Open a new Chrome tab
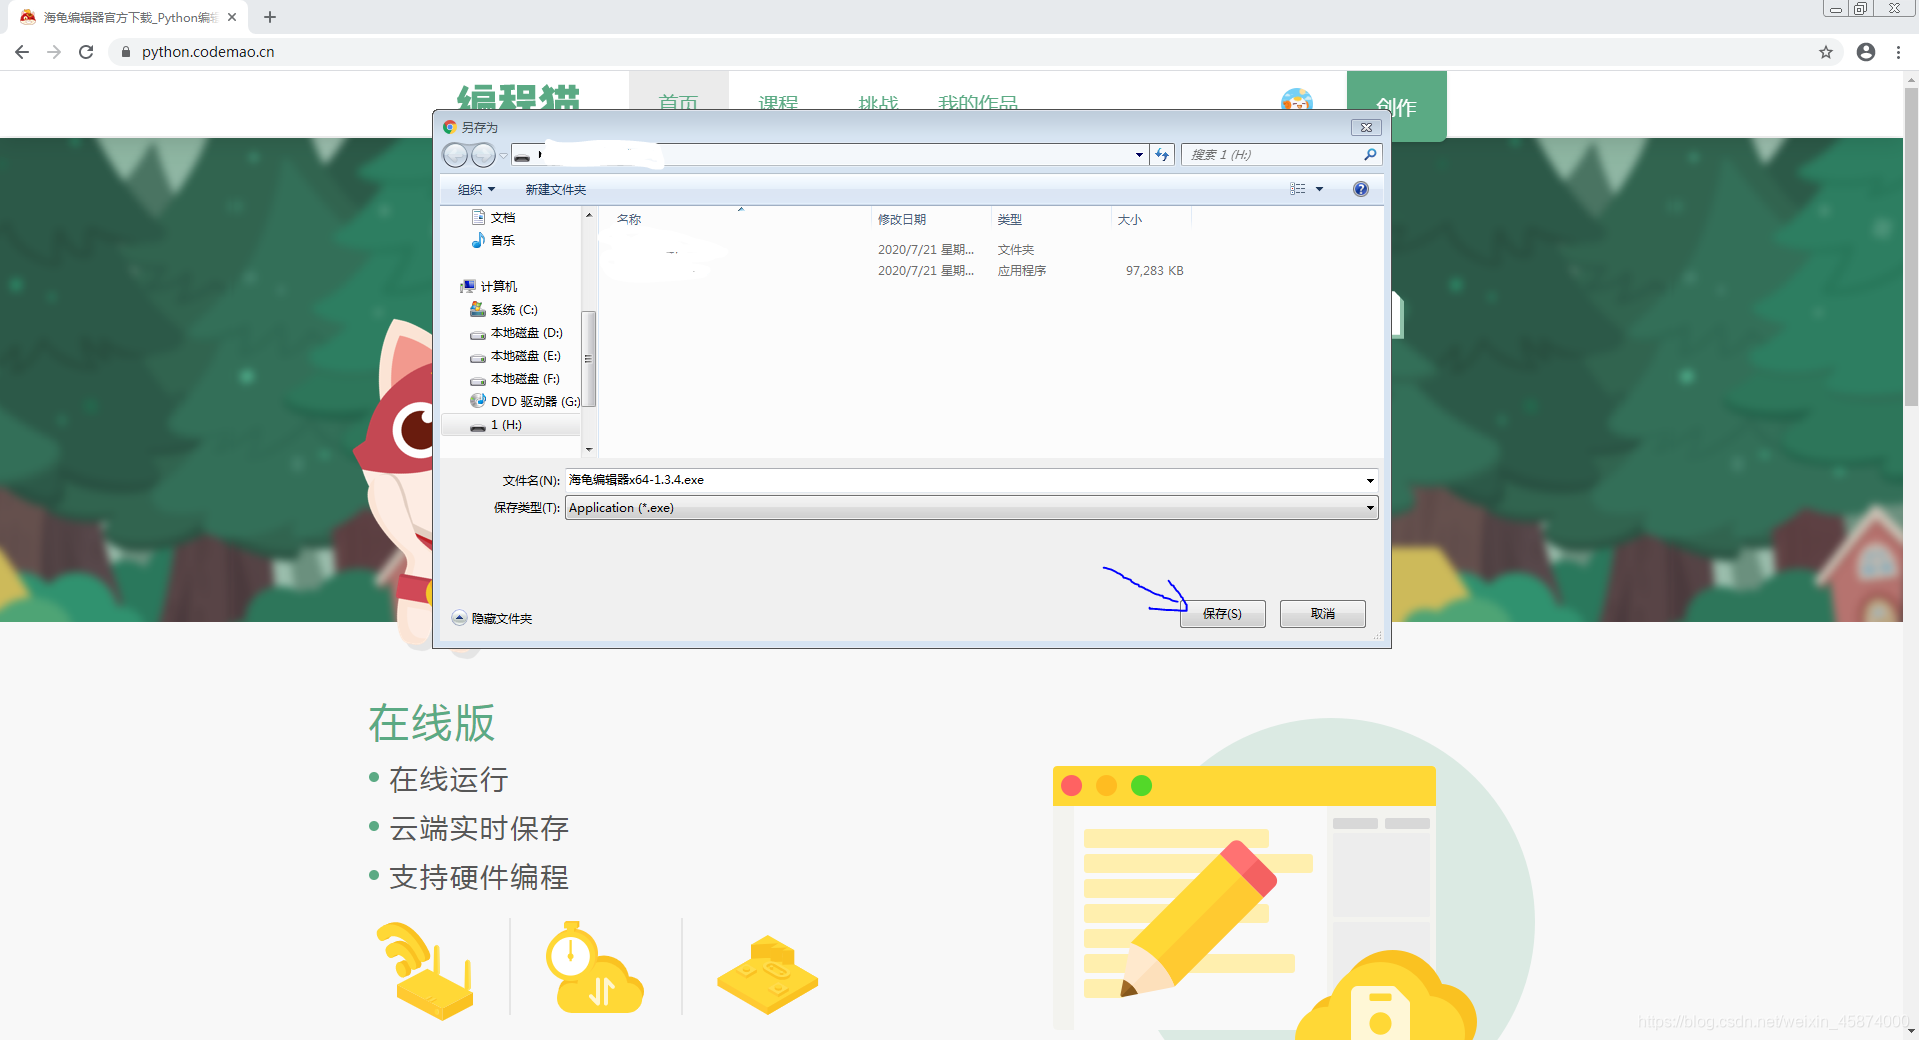This screenshot has height=1040, width=1919. coord(270,17)
